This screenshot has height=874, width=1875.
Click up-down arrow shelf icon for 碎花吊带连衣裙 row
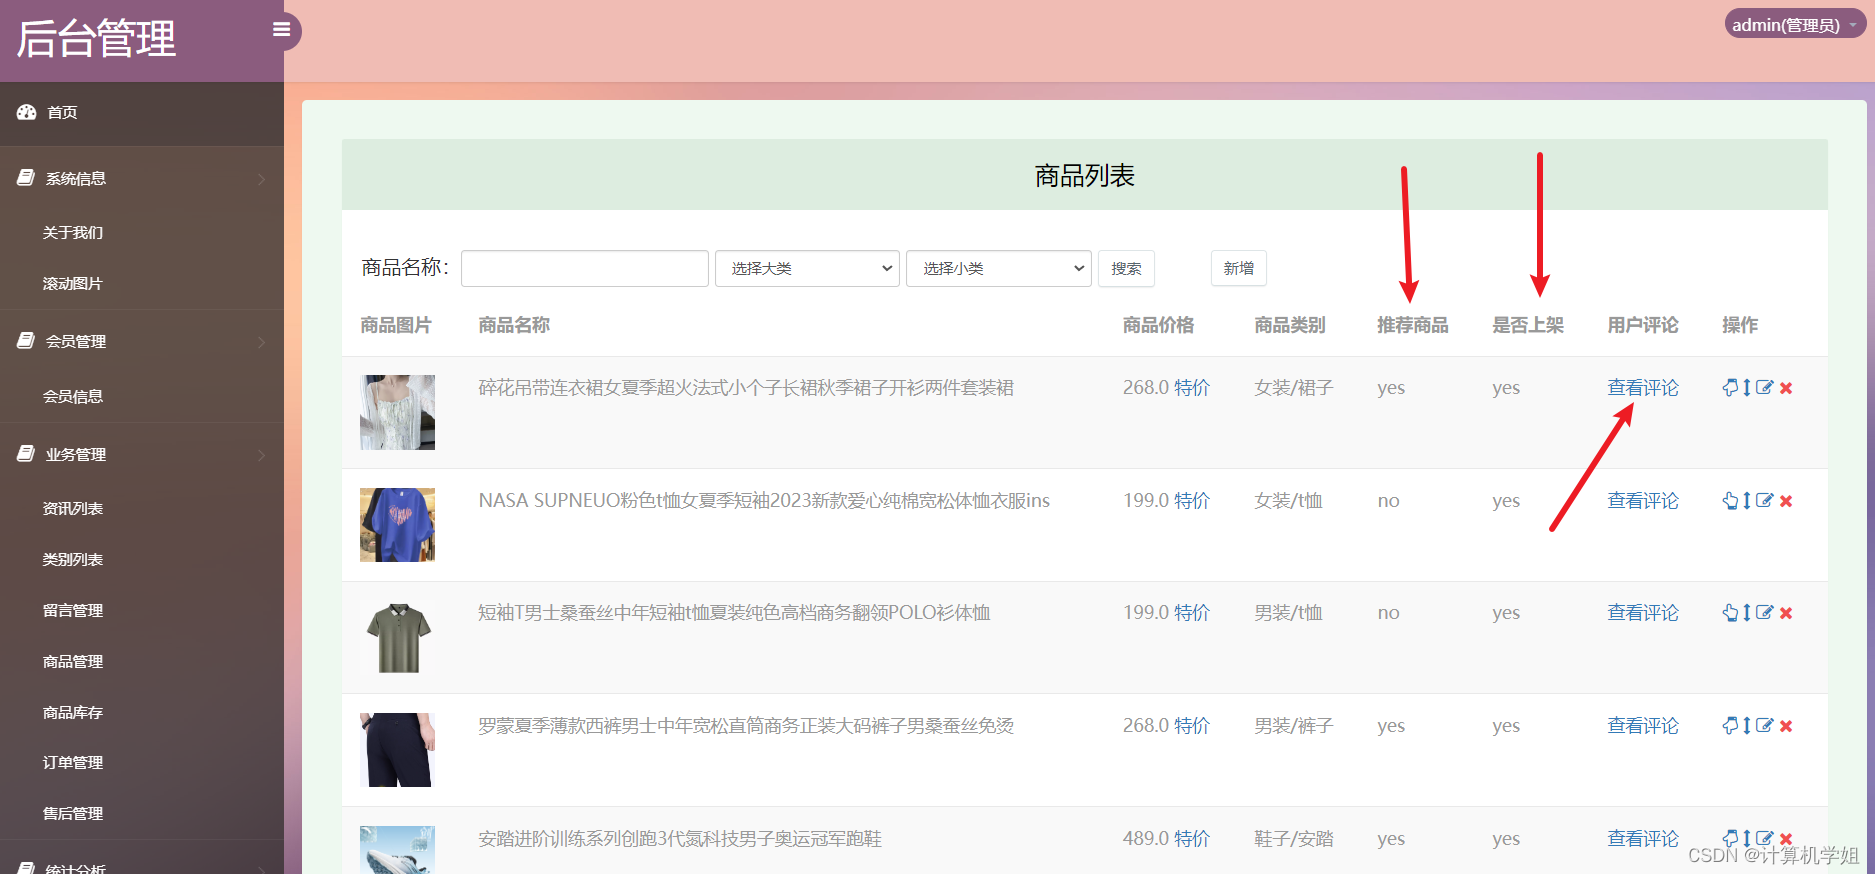pos(1747,387)
